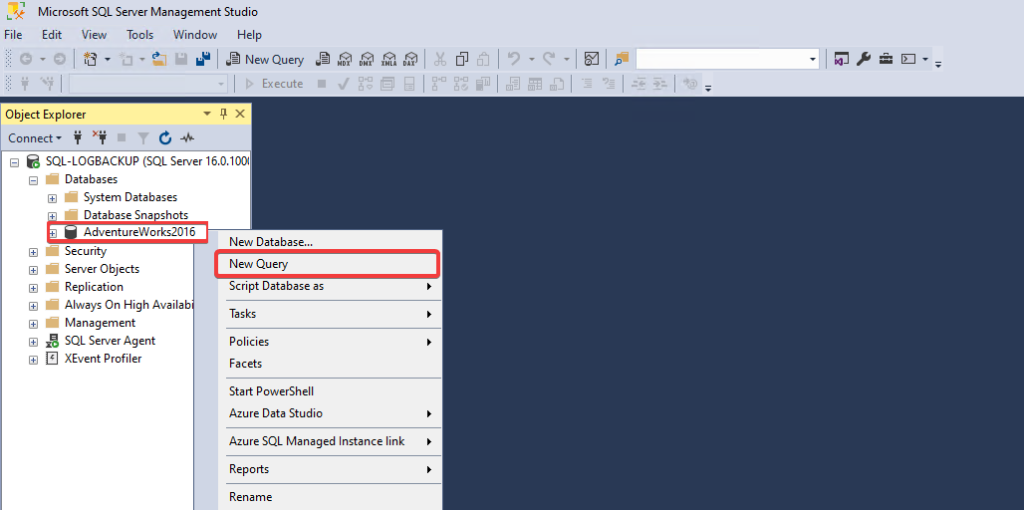Close the Object Explorer panel

coord(240,114)
